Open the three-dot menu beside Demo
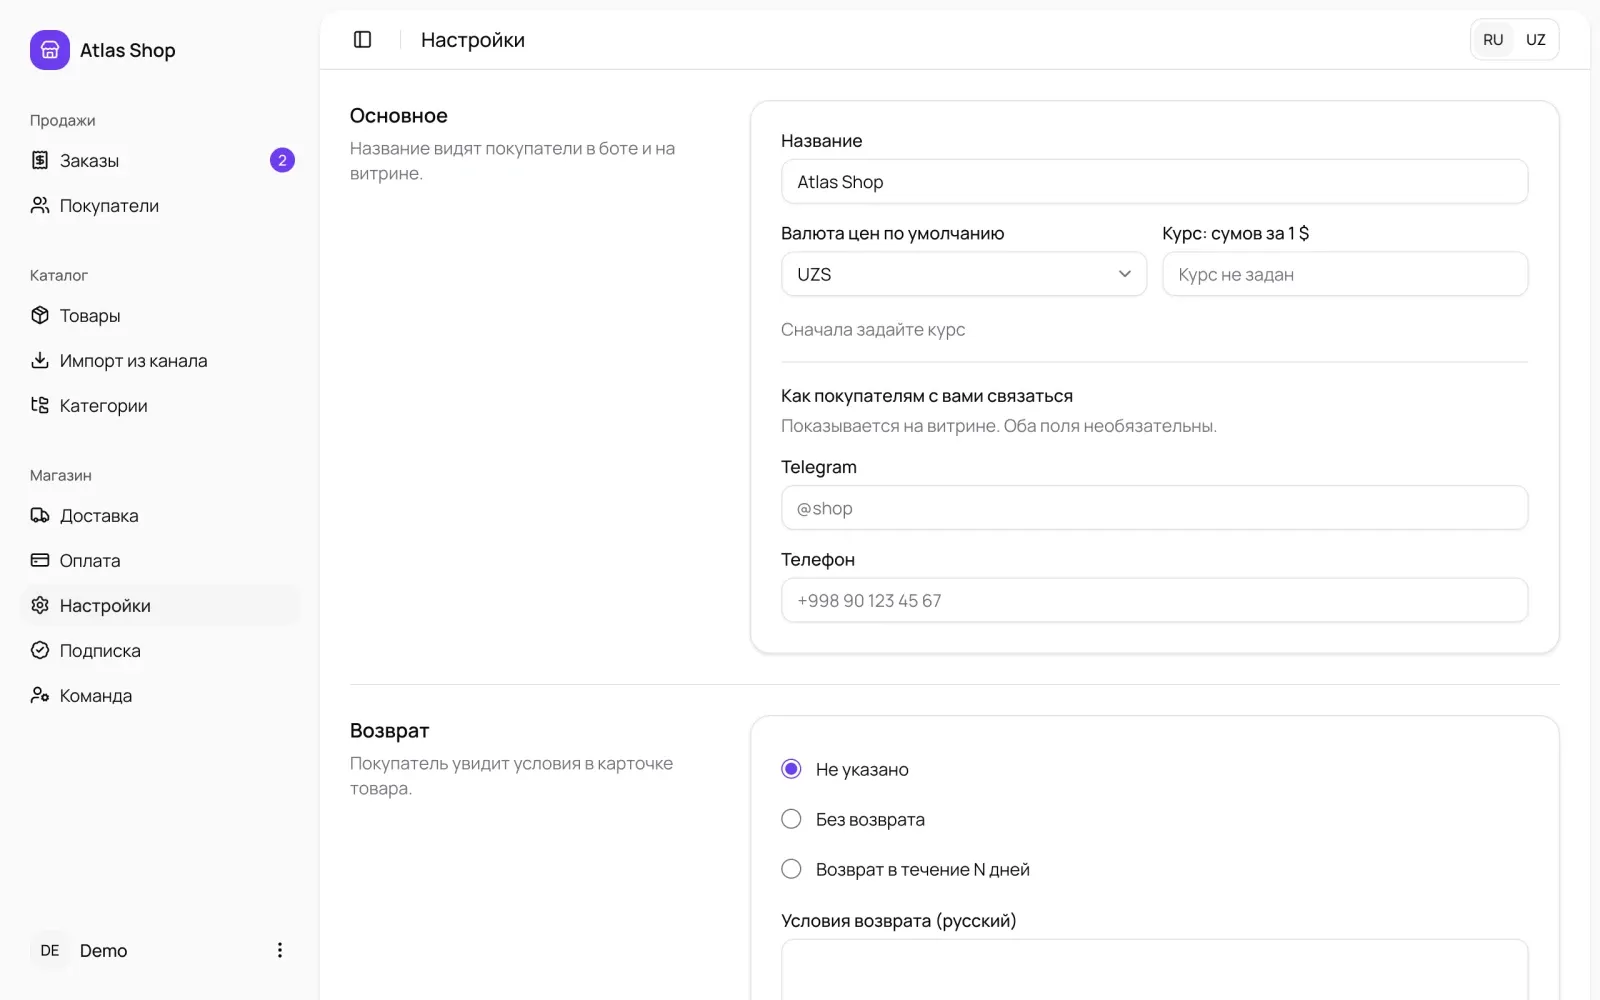The height and width of the screenshot is (1000, 1600). (280, 950)
